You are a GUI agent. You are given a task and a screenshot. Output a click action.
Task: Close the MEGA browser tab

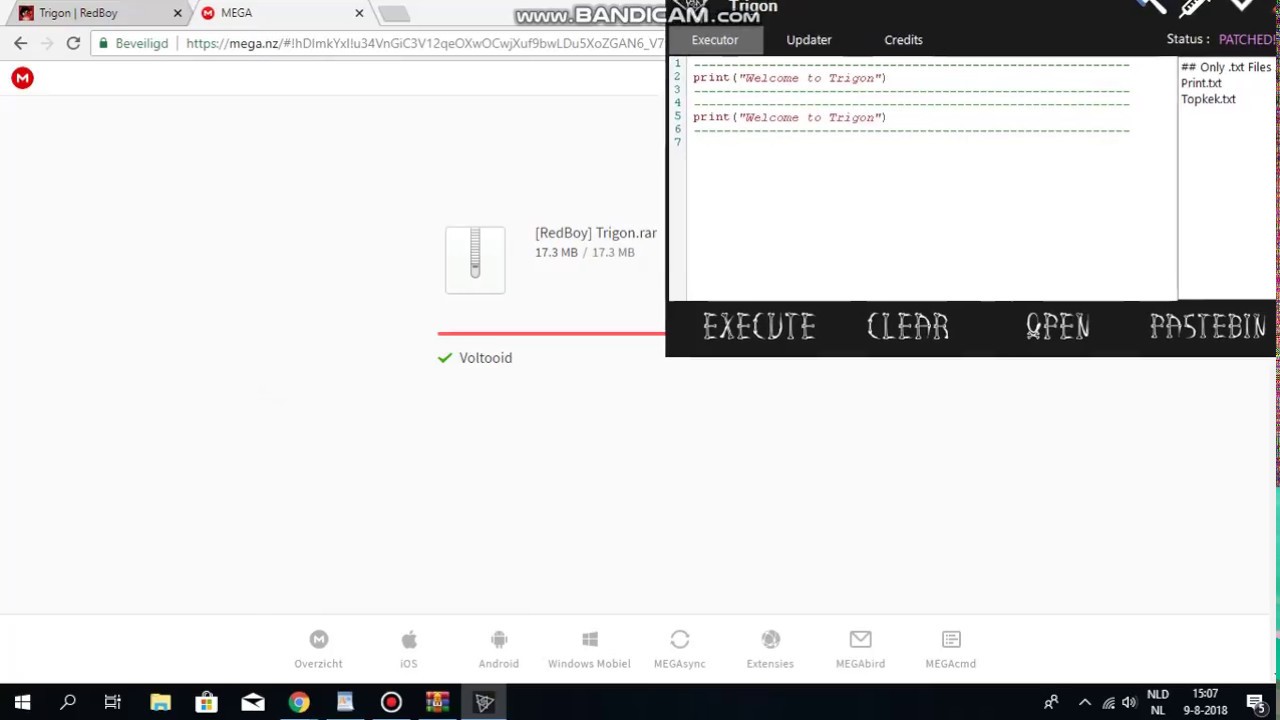click(x=359, y=13)
